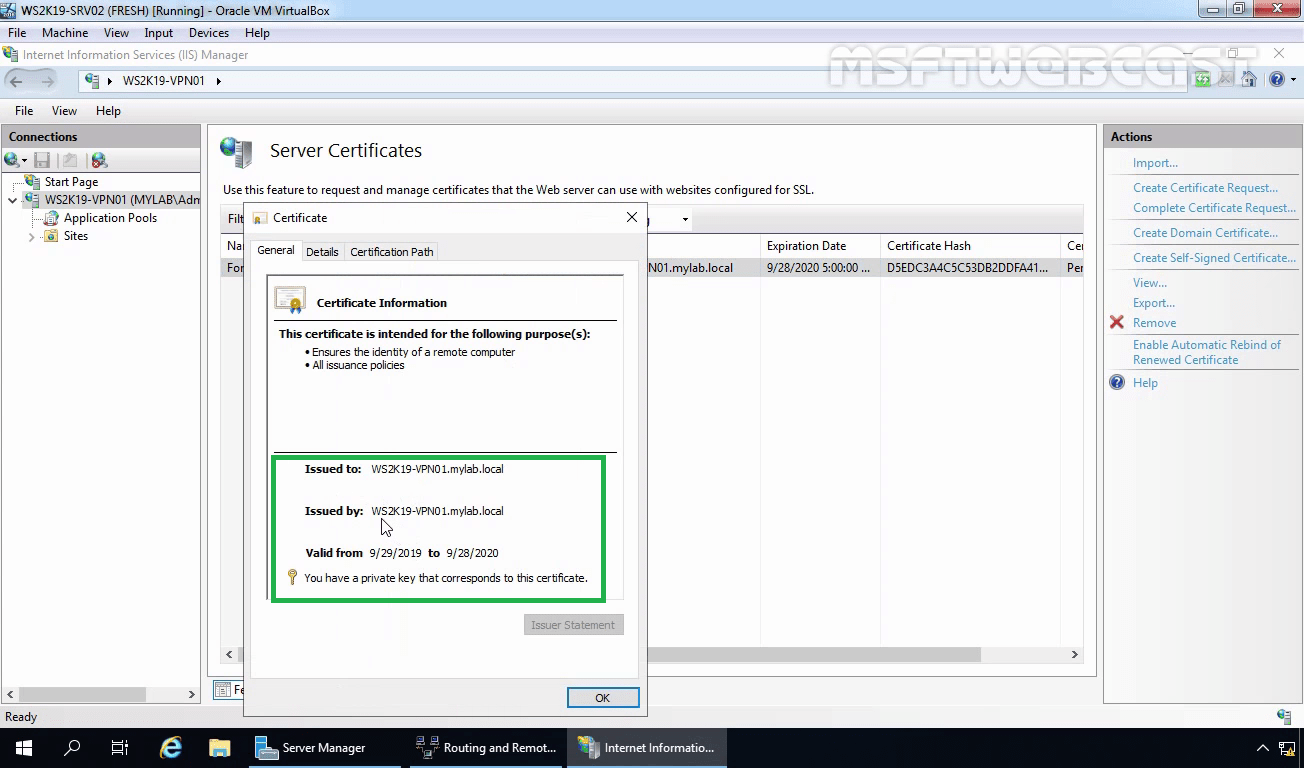Viewport: 1304px width, 768px height.
Task: Click the 9/28/2020 5:00:00 expiration cell
Action: (x=818, y=268)
